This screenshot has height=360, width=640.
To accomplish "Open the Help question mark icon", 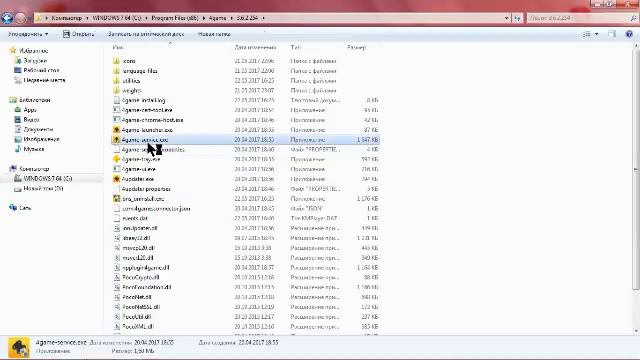I will click(629, 34).
